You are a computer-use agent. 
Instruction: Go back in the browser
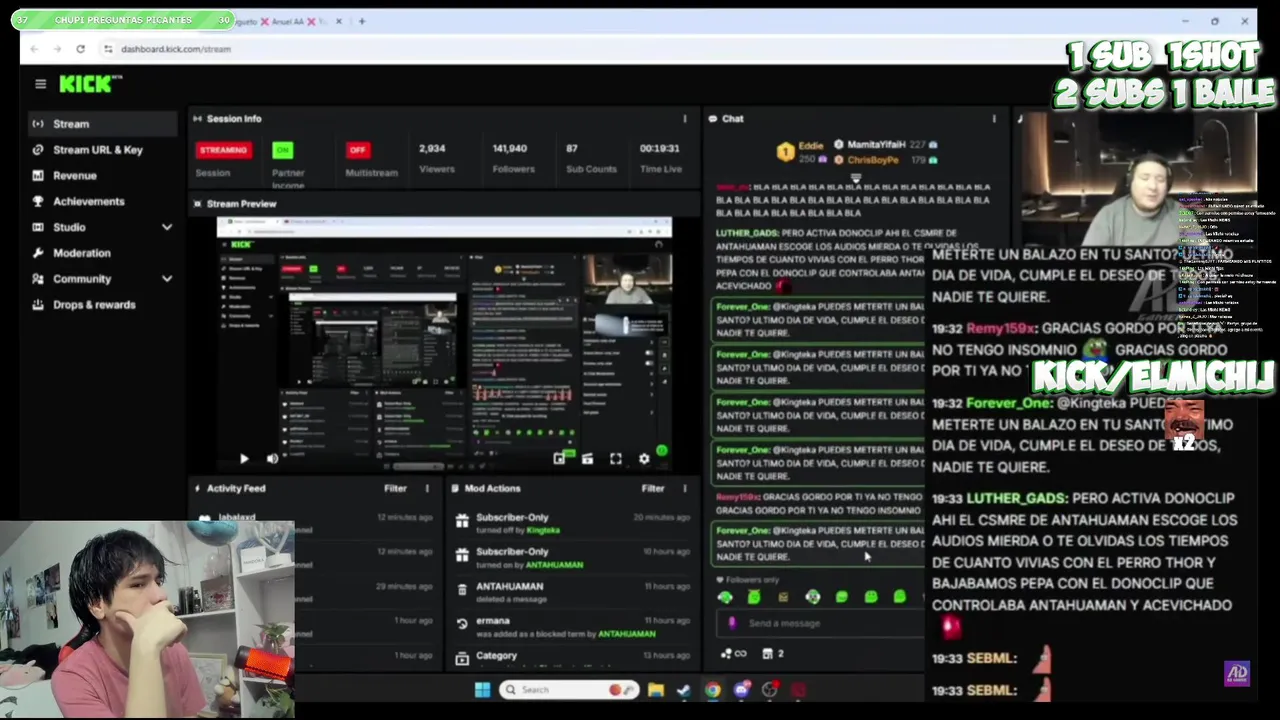click(34, 49)
